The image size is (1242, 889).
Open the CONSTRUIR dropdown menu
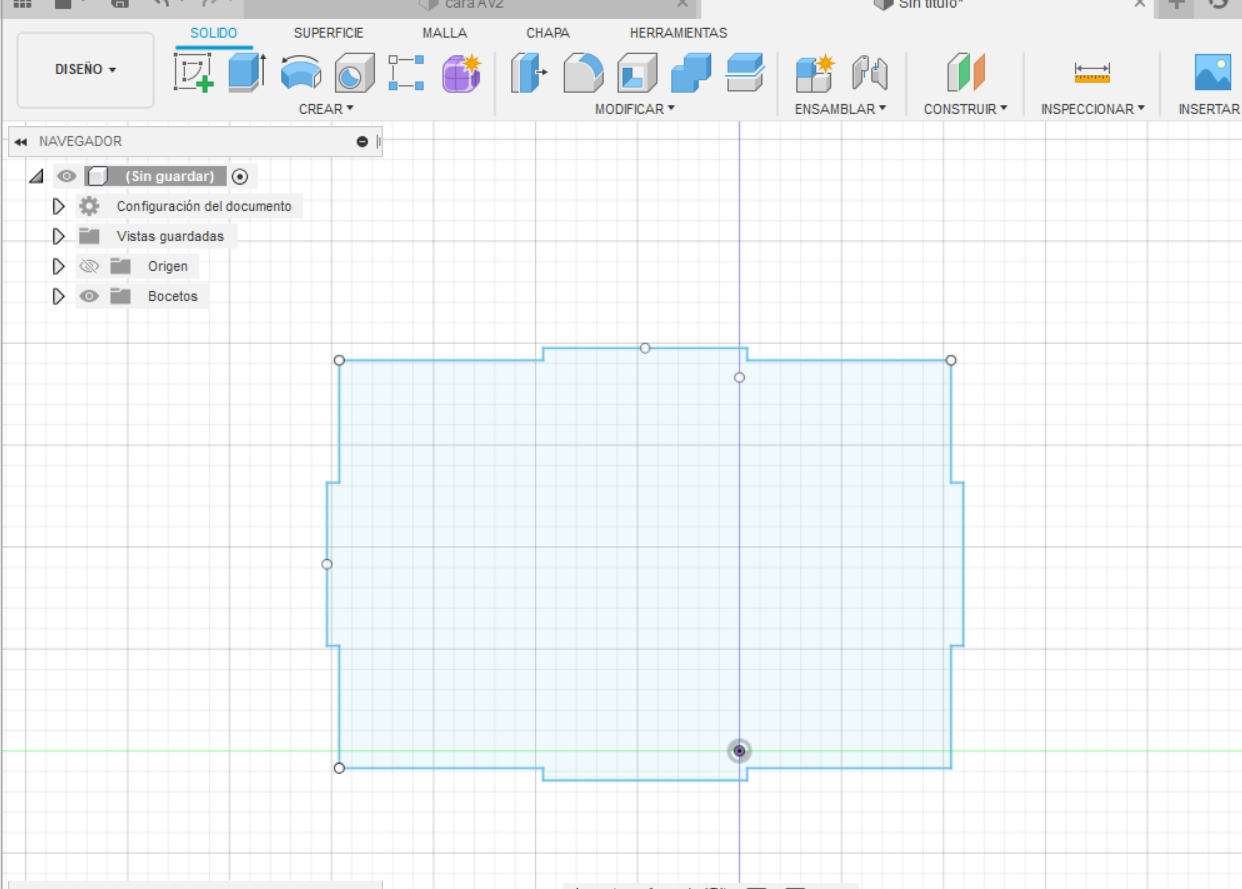click(965, 109)
